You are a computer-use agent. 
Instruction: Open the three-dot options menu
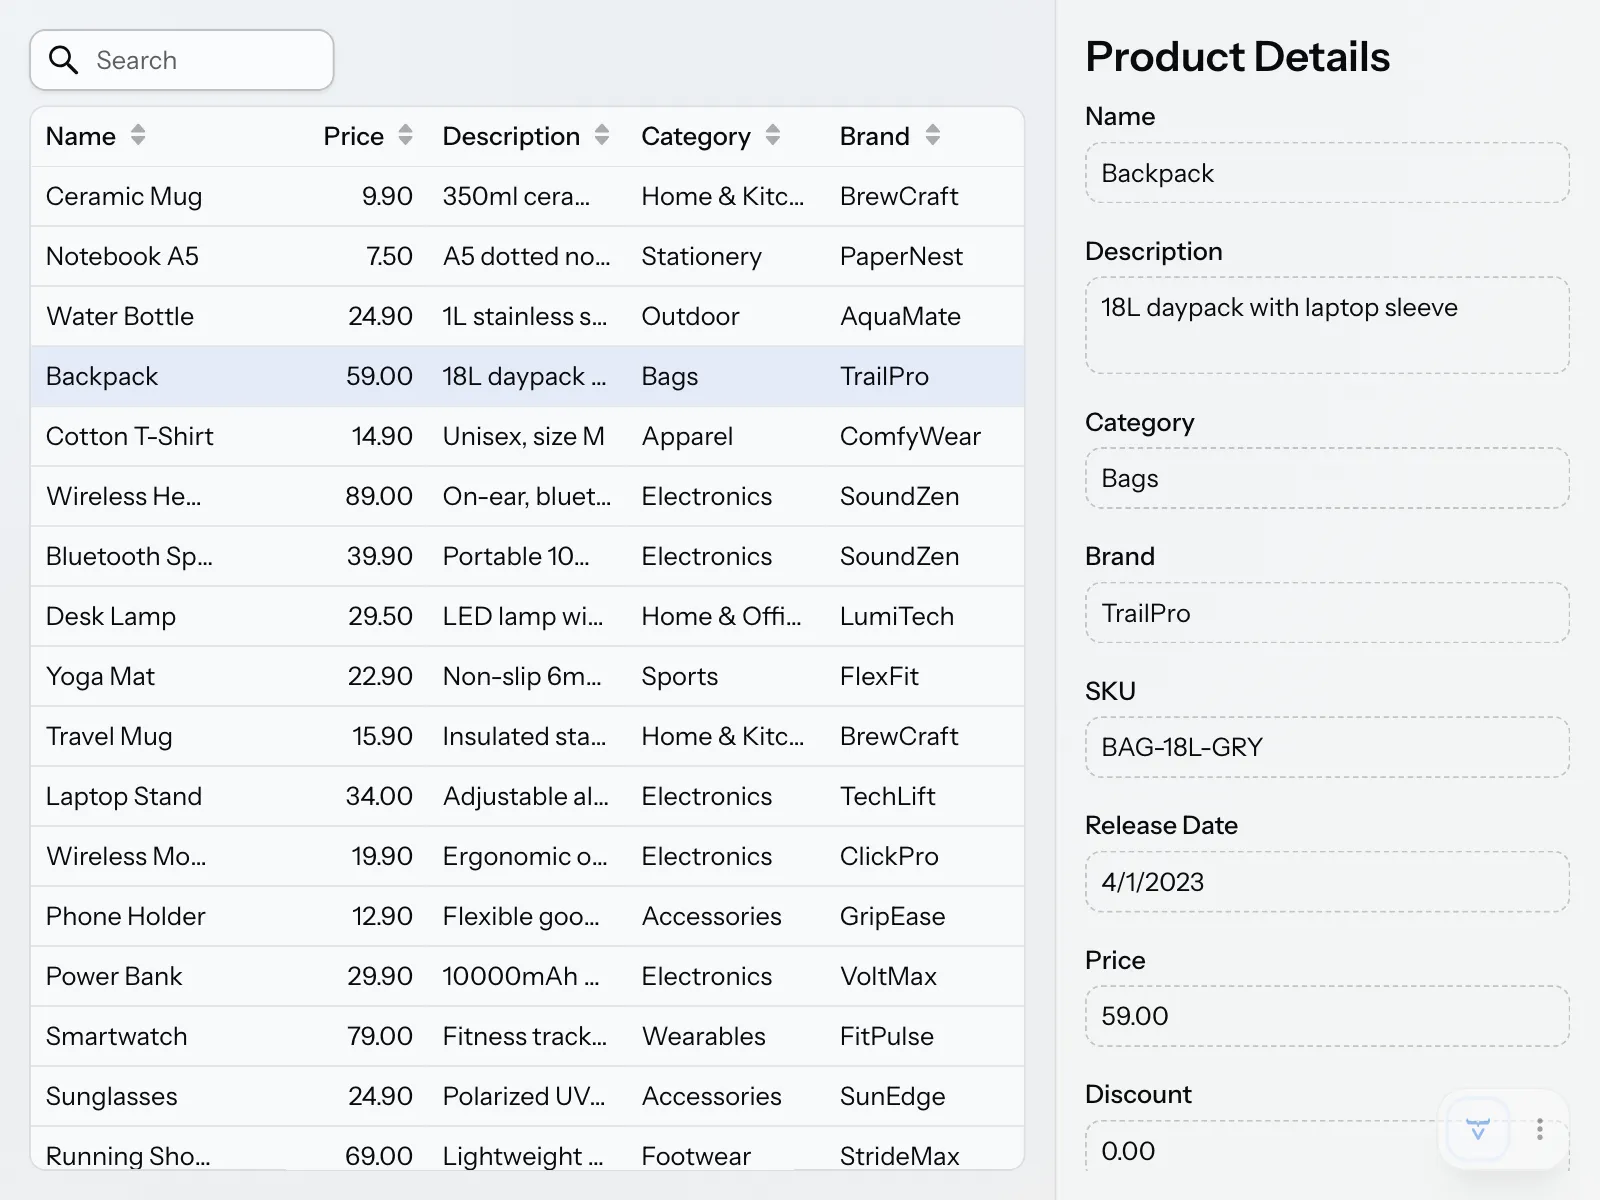[x=1540, y=1130]
